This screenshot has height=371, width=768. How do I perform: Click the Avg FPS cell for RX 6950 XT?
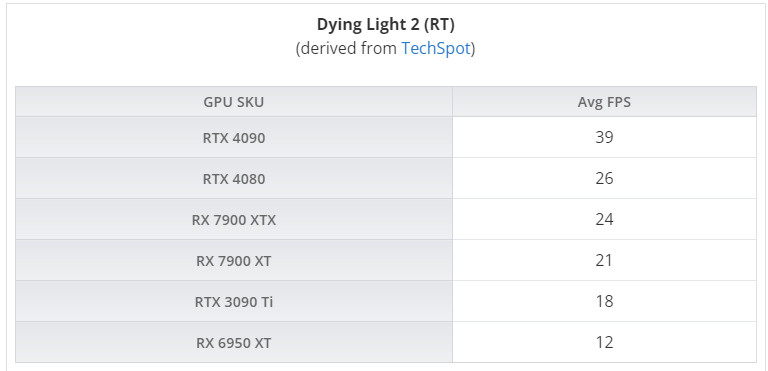pyautogui.click(x=604, y=342)
